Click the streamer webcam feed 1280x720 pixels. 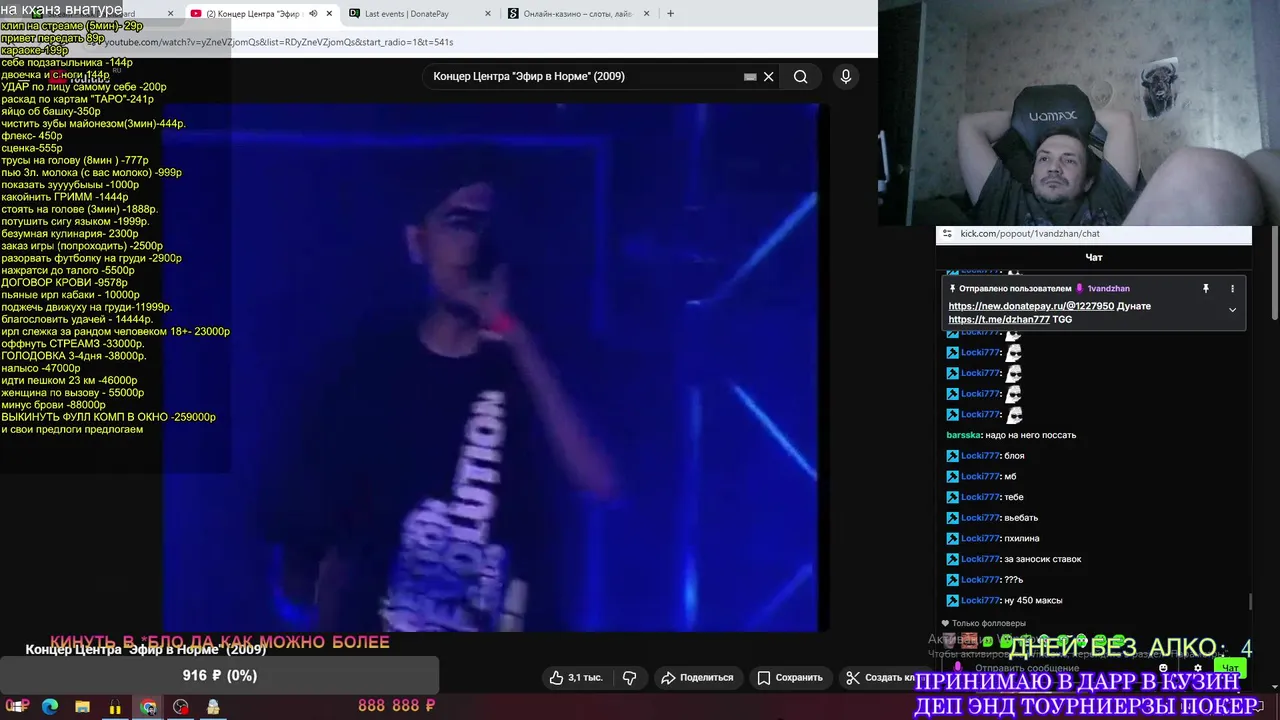(1079, 112)
